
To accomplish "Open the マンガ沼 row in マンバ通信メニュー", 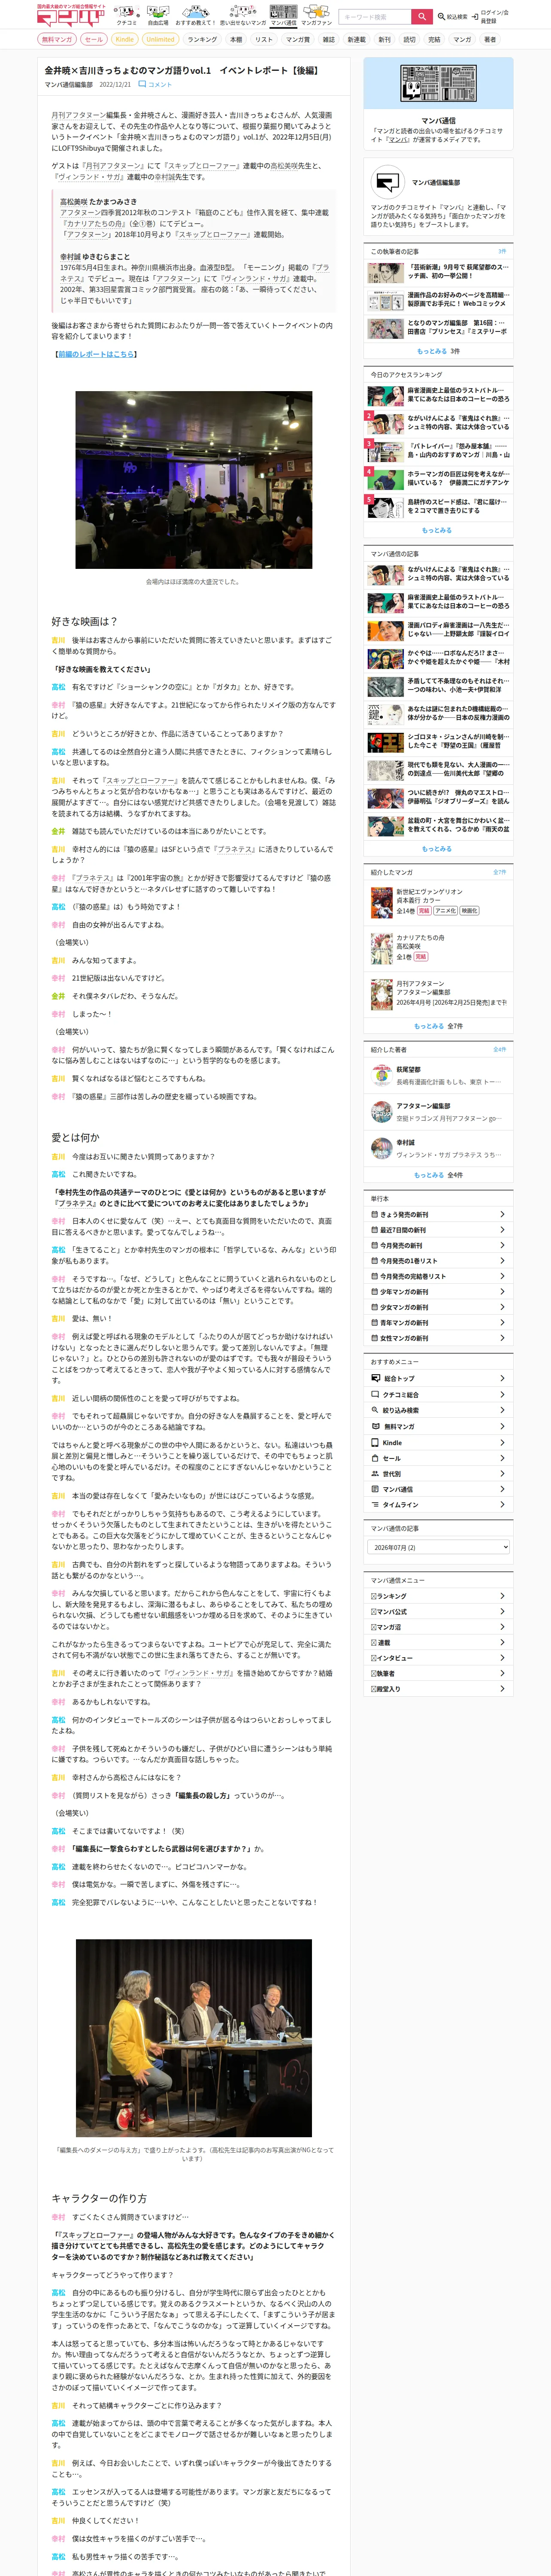I will pyautogui.click(x=438, y=1627).
